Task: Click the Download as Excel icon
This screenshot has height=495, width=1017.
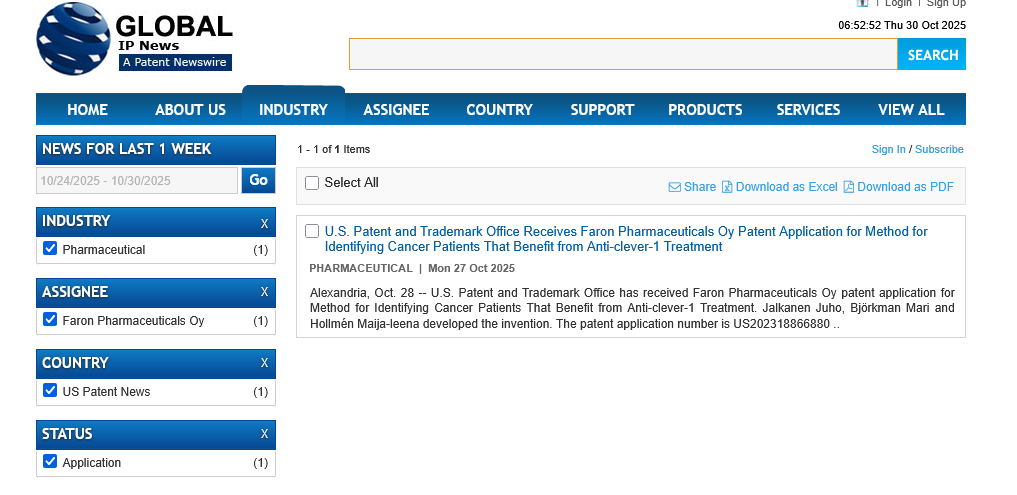Action: [x=727, y=187]
